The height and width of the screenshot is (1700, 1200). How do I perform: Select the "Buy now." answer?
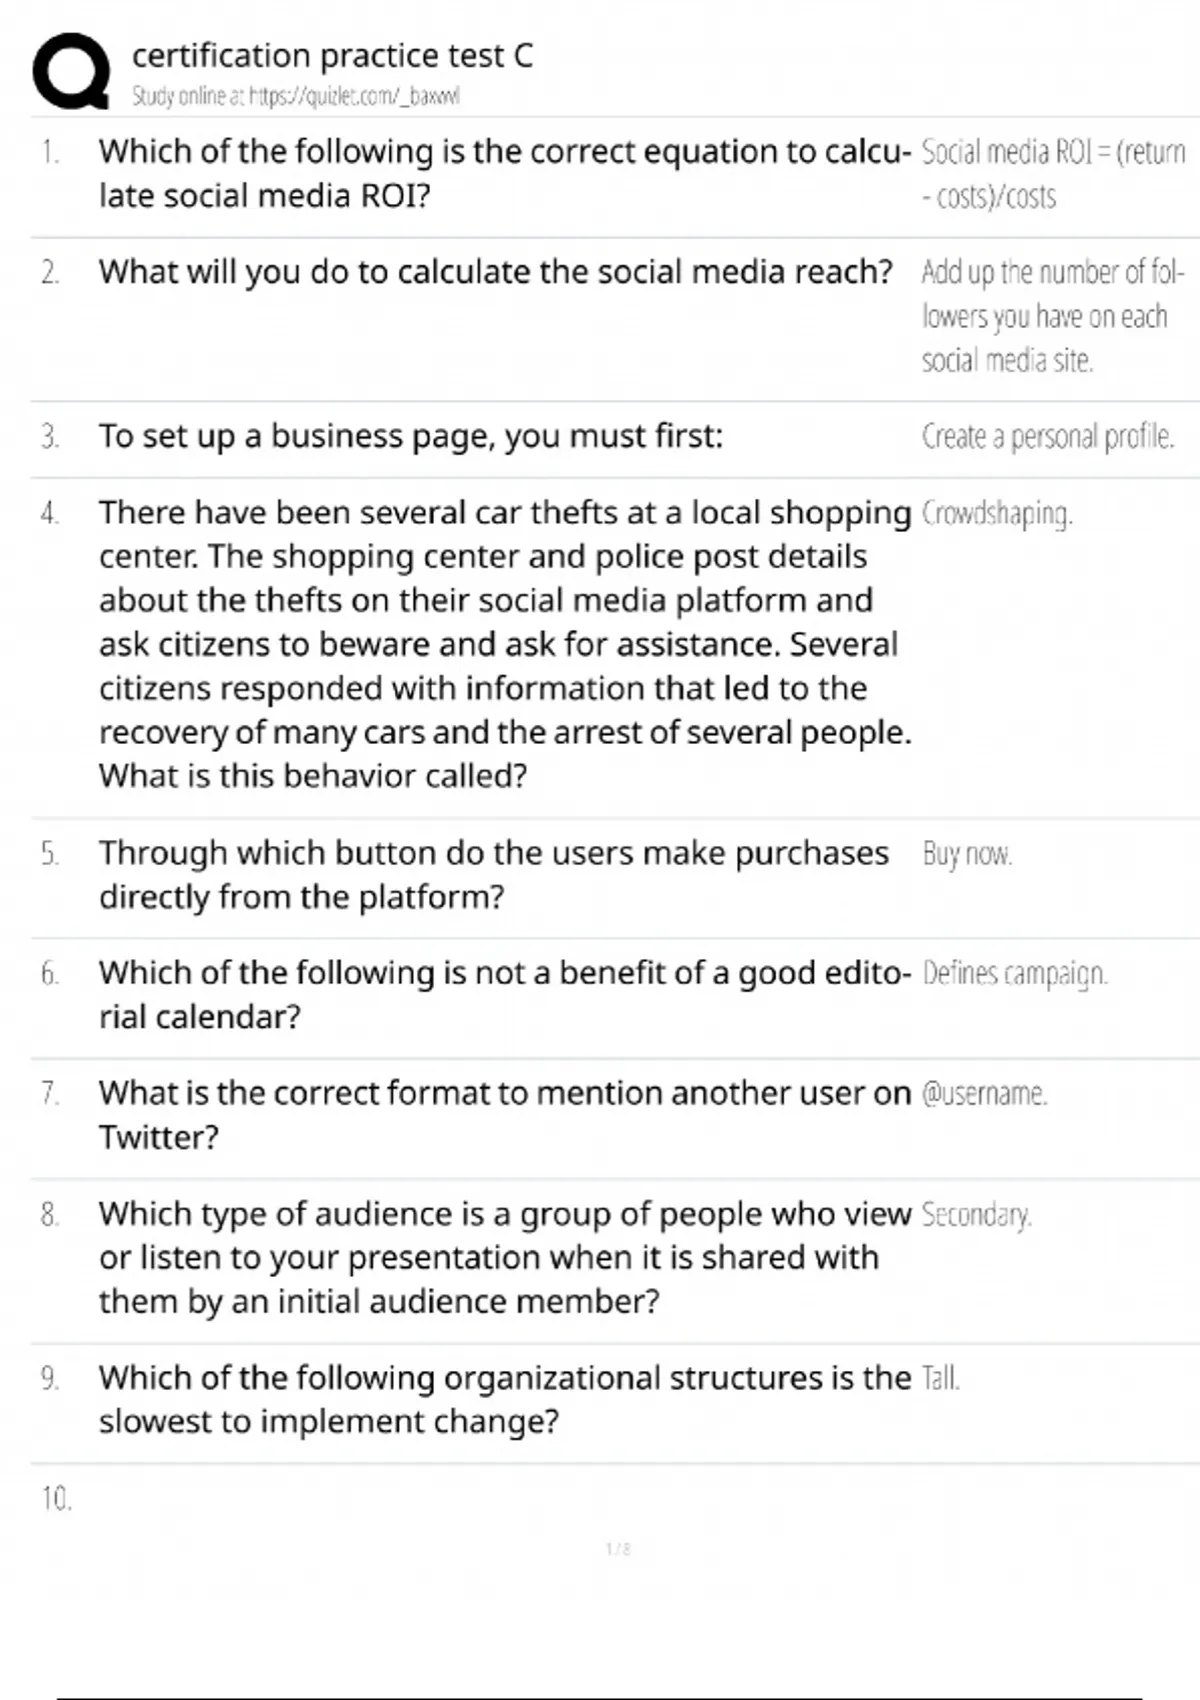click(967, 855)
